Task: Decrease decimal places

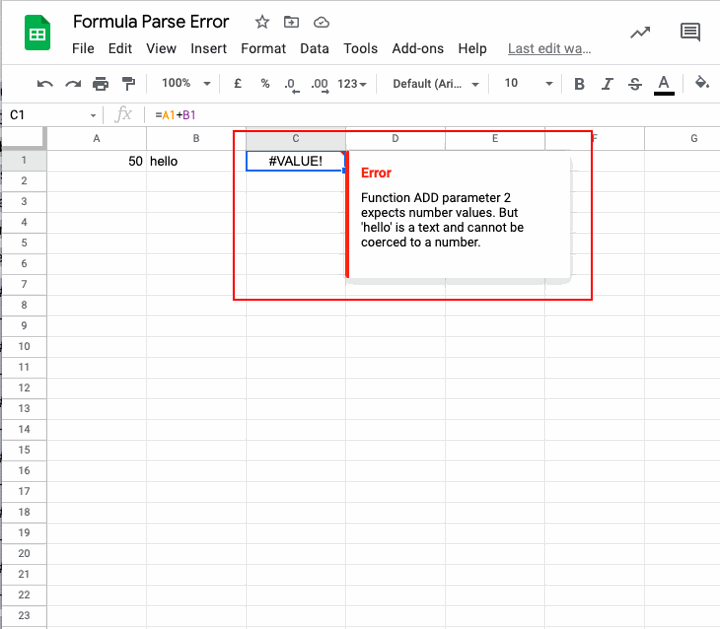Action: click(x=291, y=84)
